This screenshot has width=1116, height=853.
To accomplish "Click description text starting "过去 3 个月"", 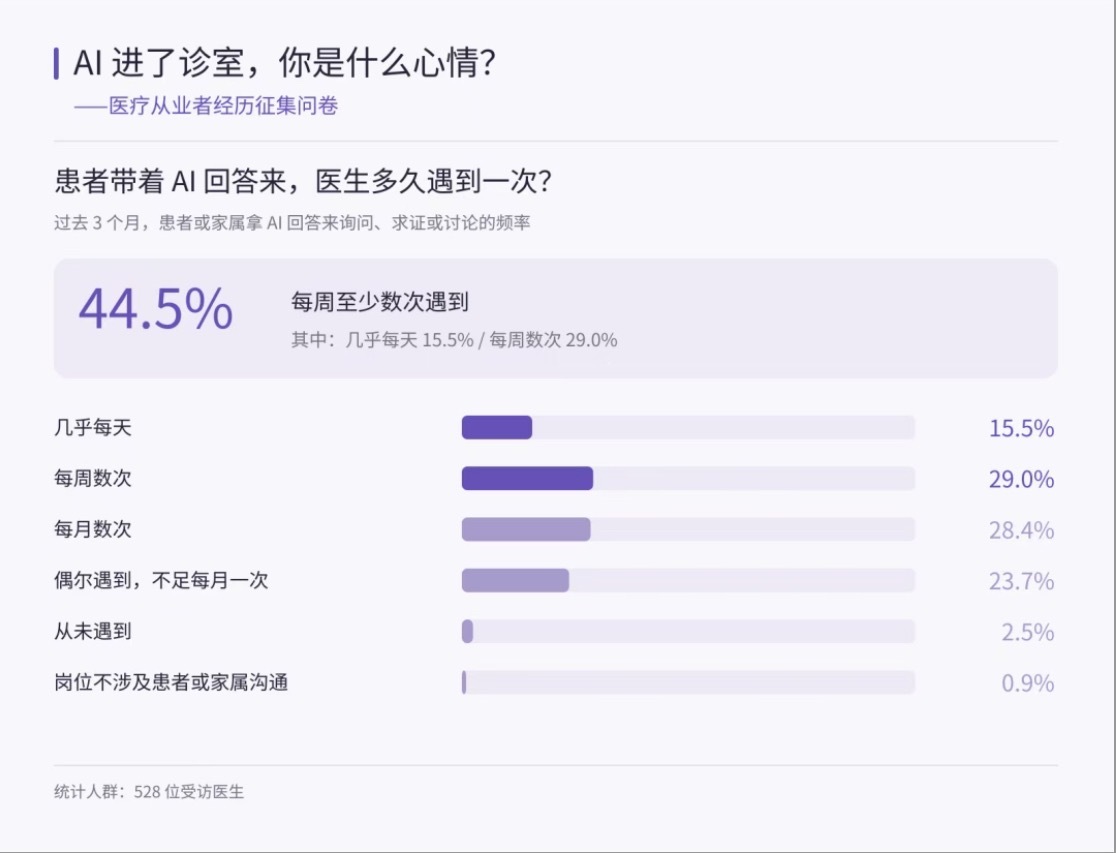I will (293, 223).
